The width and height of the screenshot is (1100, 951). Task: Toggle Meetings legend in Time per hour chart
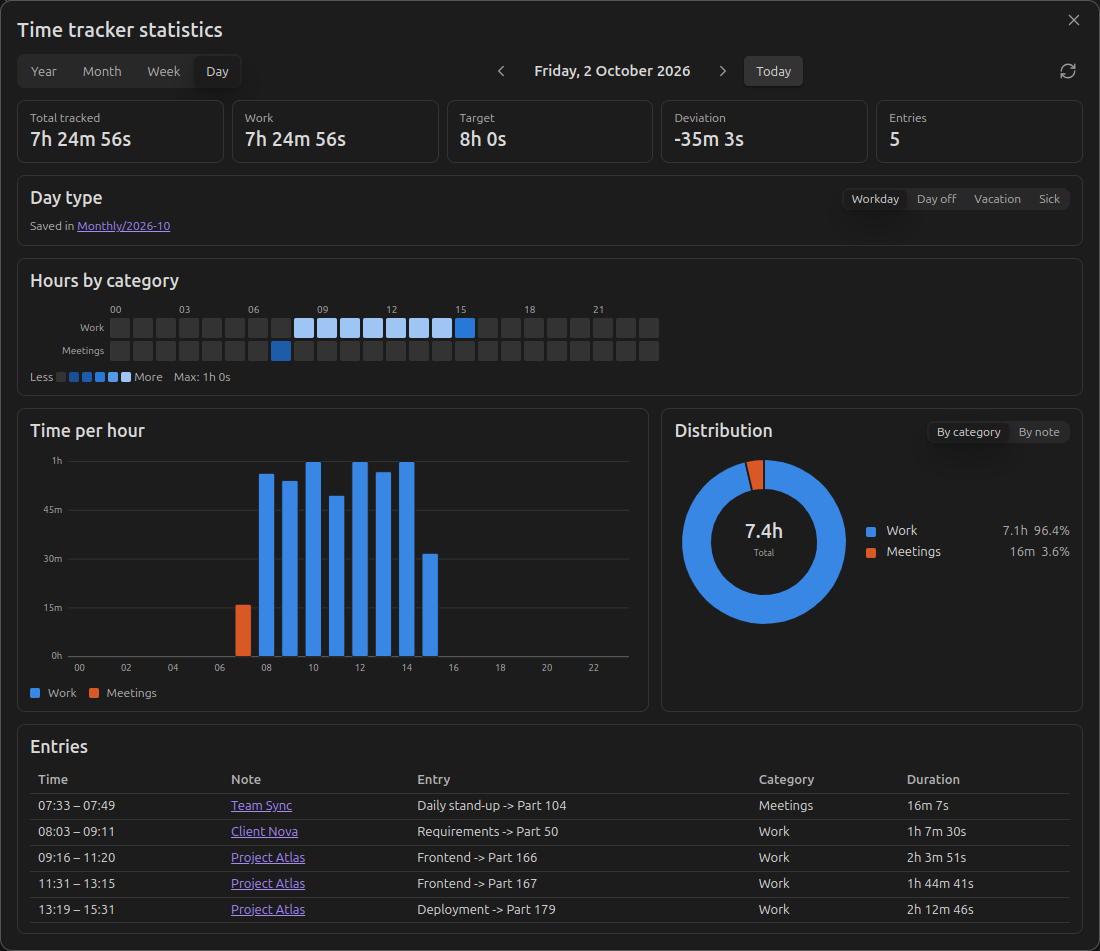pos(123,693)
